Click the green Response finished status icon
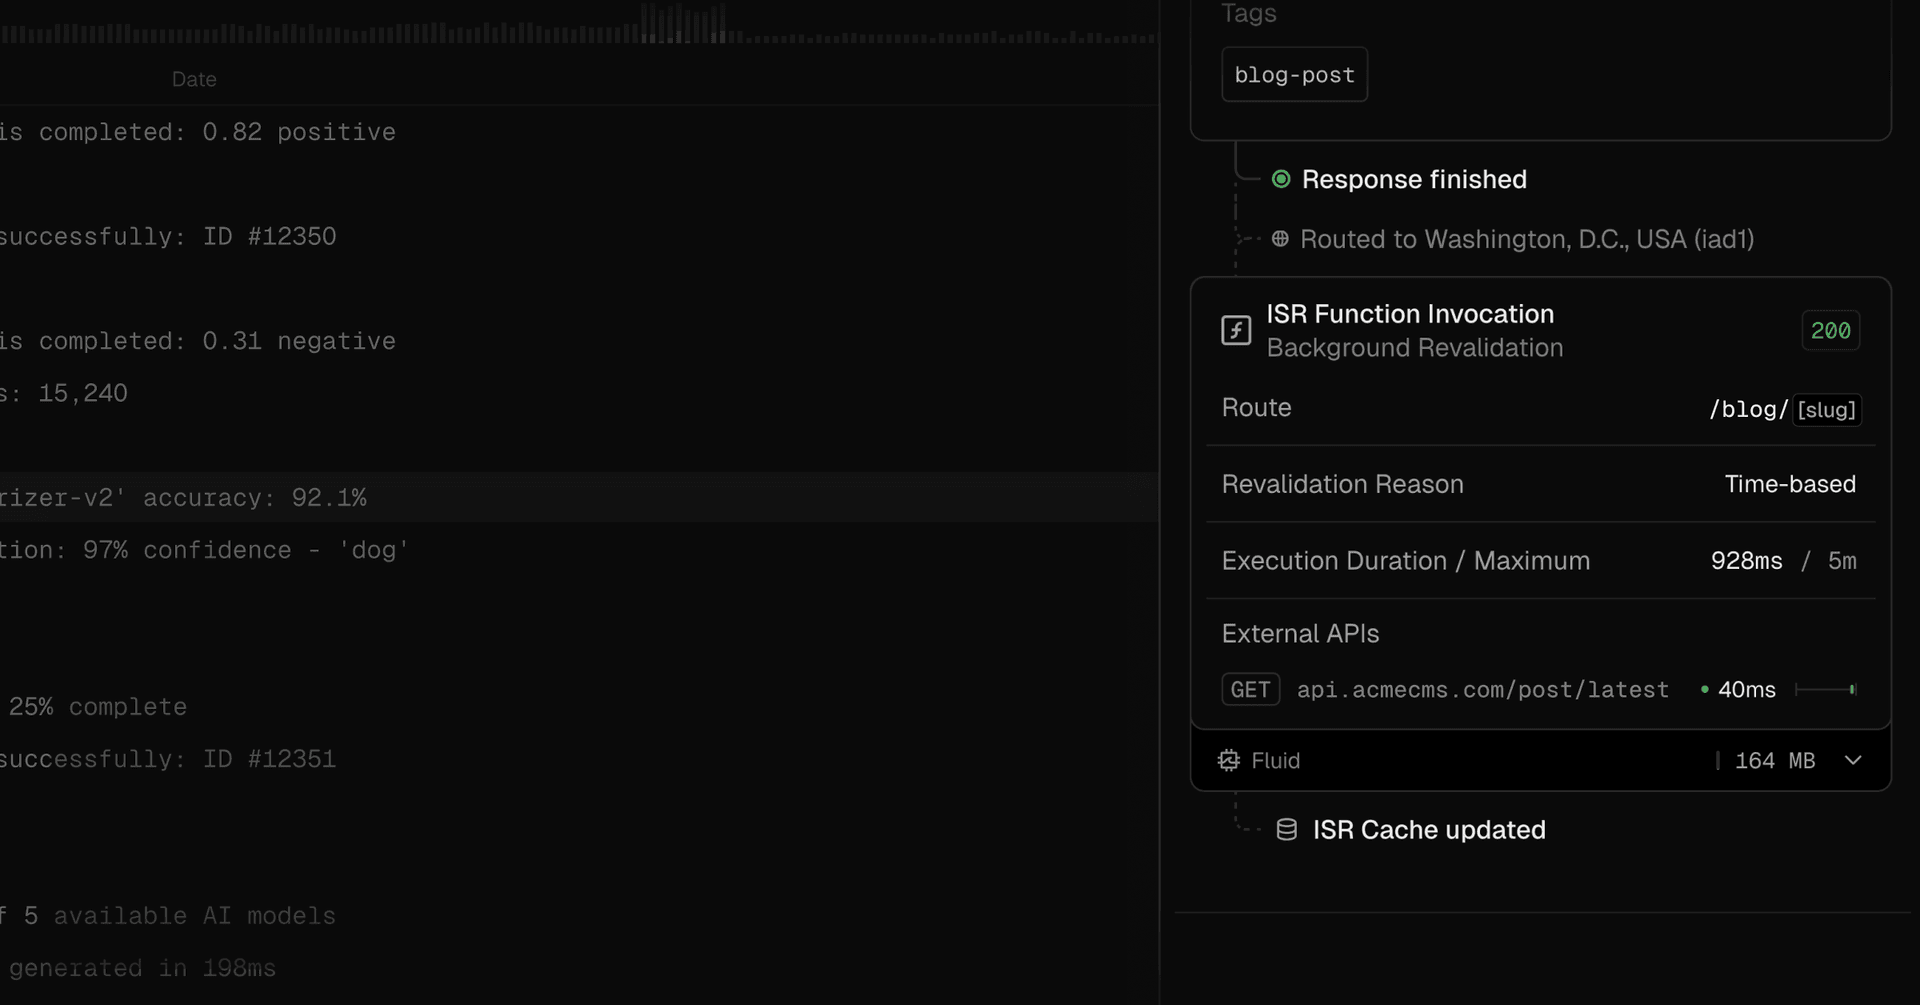1920x1005 pixels. [x=1280, y=179]
